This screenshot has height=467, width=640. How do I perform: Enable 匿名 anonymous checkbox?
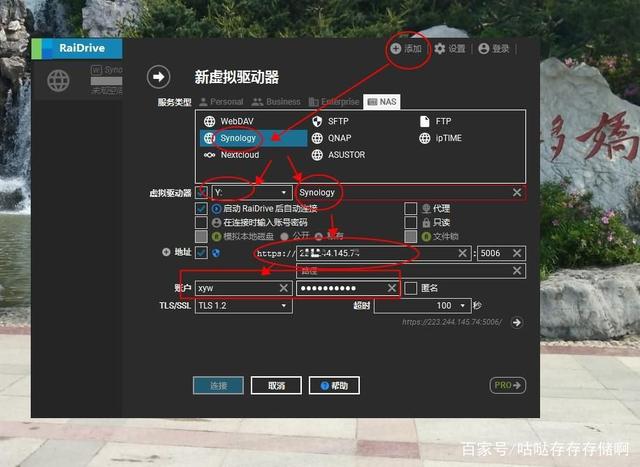411,288
